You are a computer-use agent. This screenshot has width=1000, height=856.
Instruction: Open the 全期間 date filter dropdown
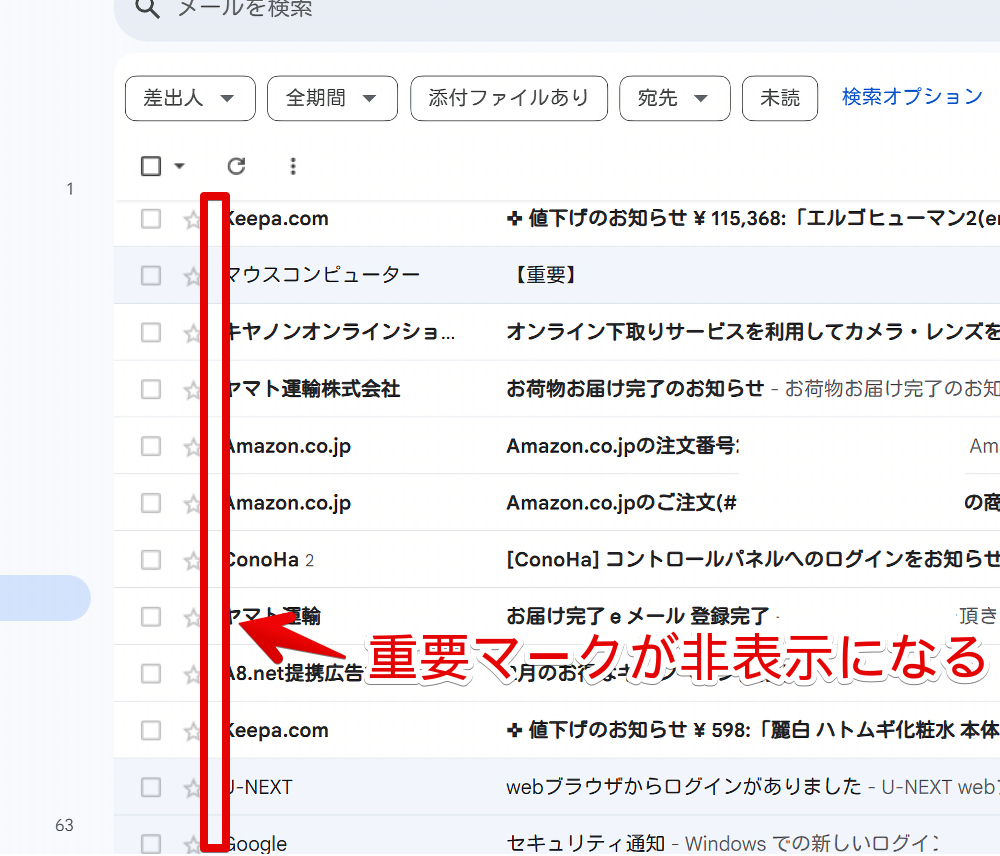click(332, 98)
